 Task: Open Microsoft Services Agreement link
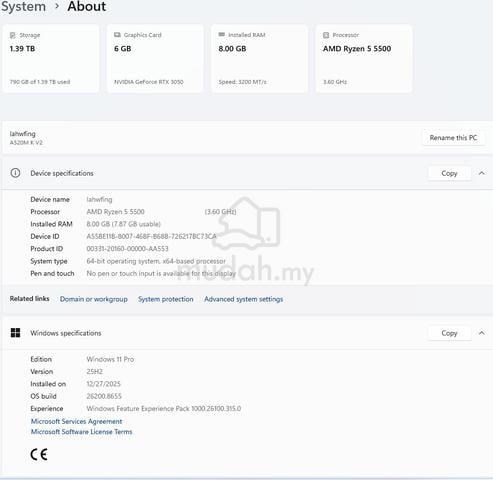click(76, 421)
